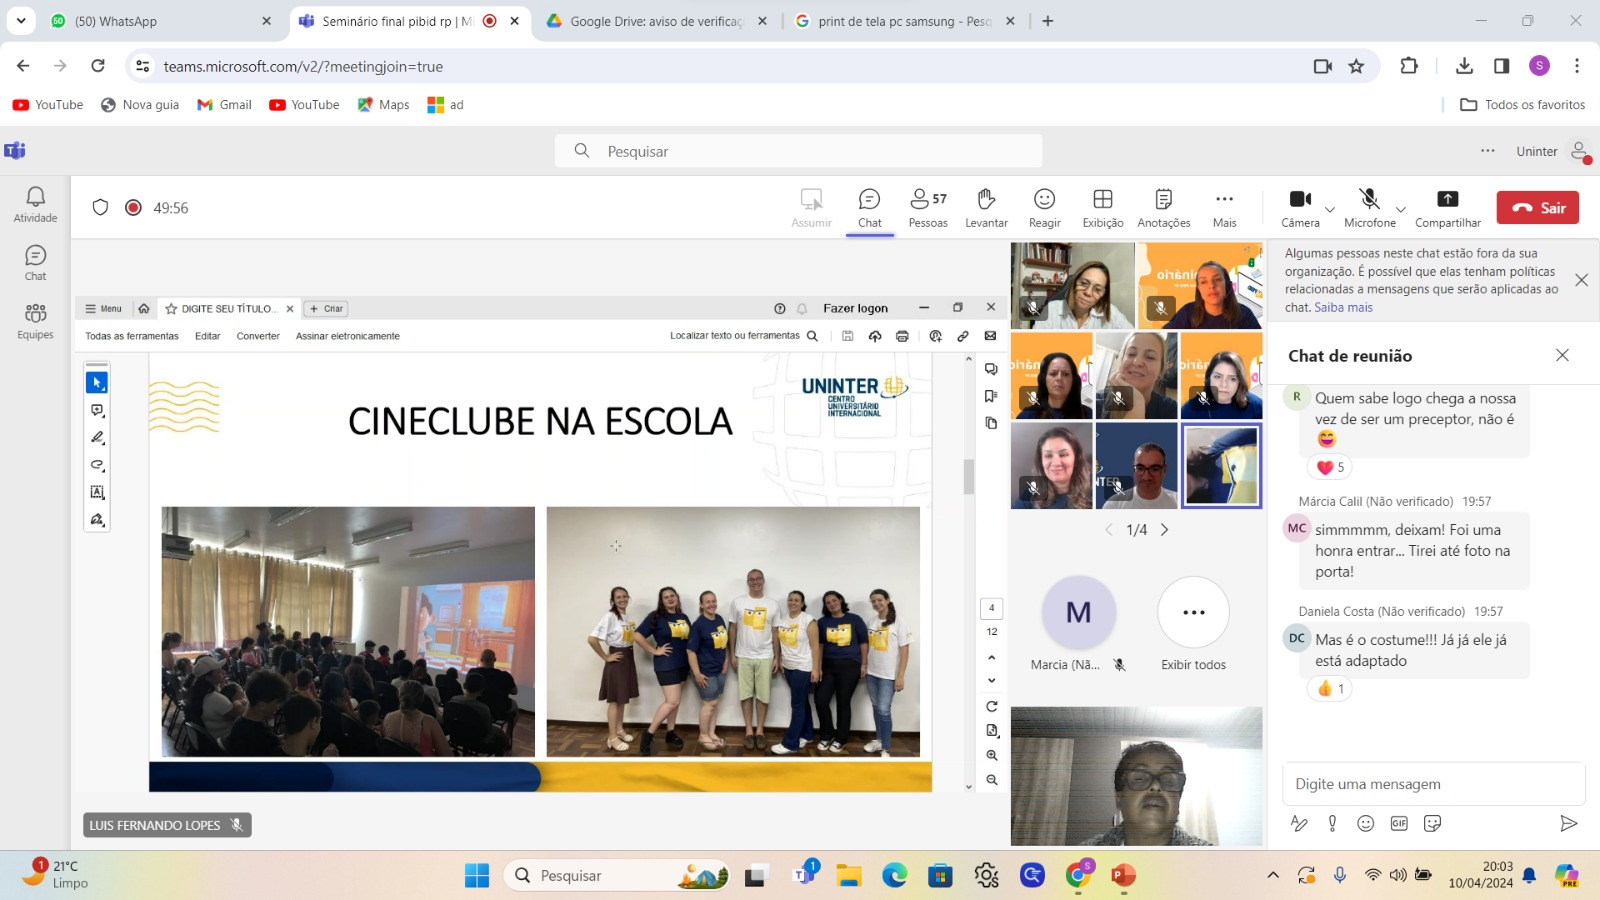Viewport: 1600px width, 900px height.
Task: Follow the Saiba mais link
Action: [x=1343, y=307]
